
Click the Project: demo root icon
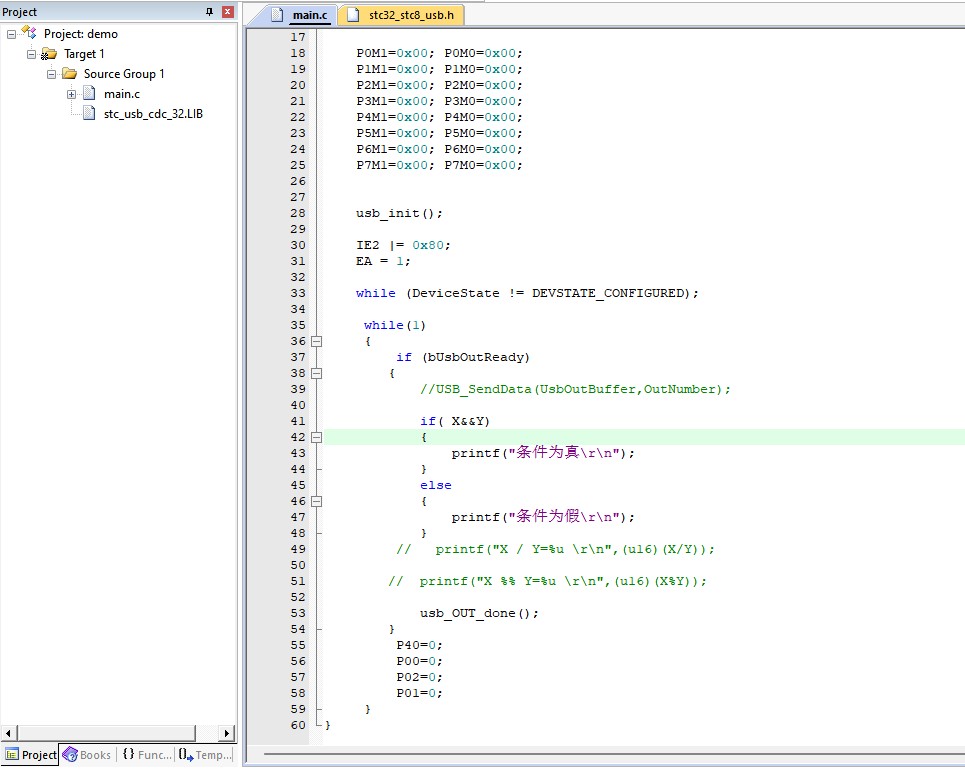click(29, 33)
